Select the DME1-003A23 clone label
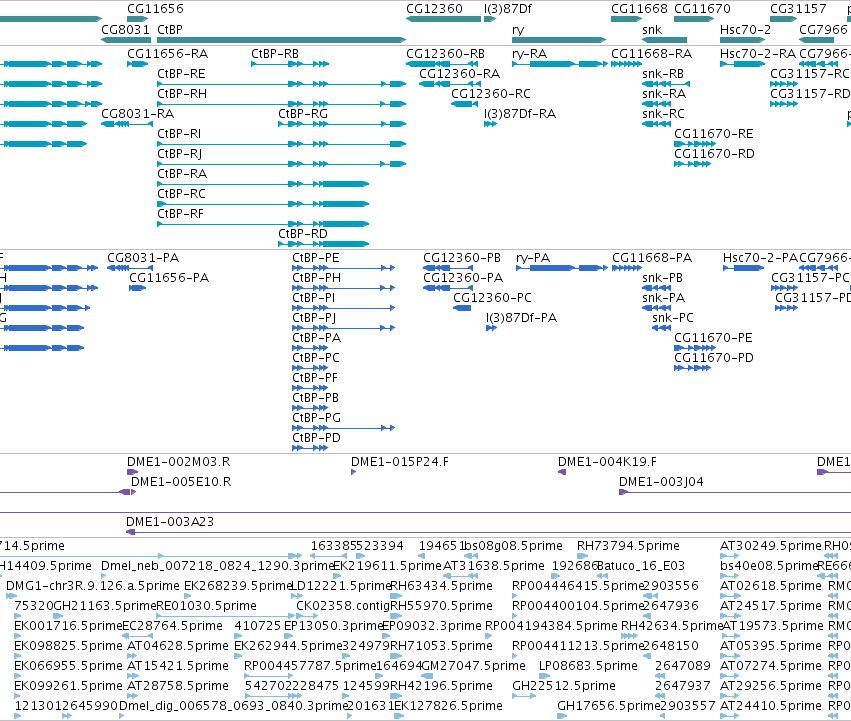 (x=170, y=522)
